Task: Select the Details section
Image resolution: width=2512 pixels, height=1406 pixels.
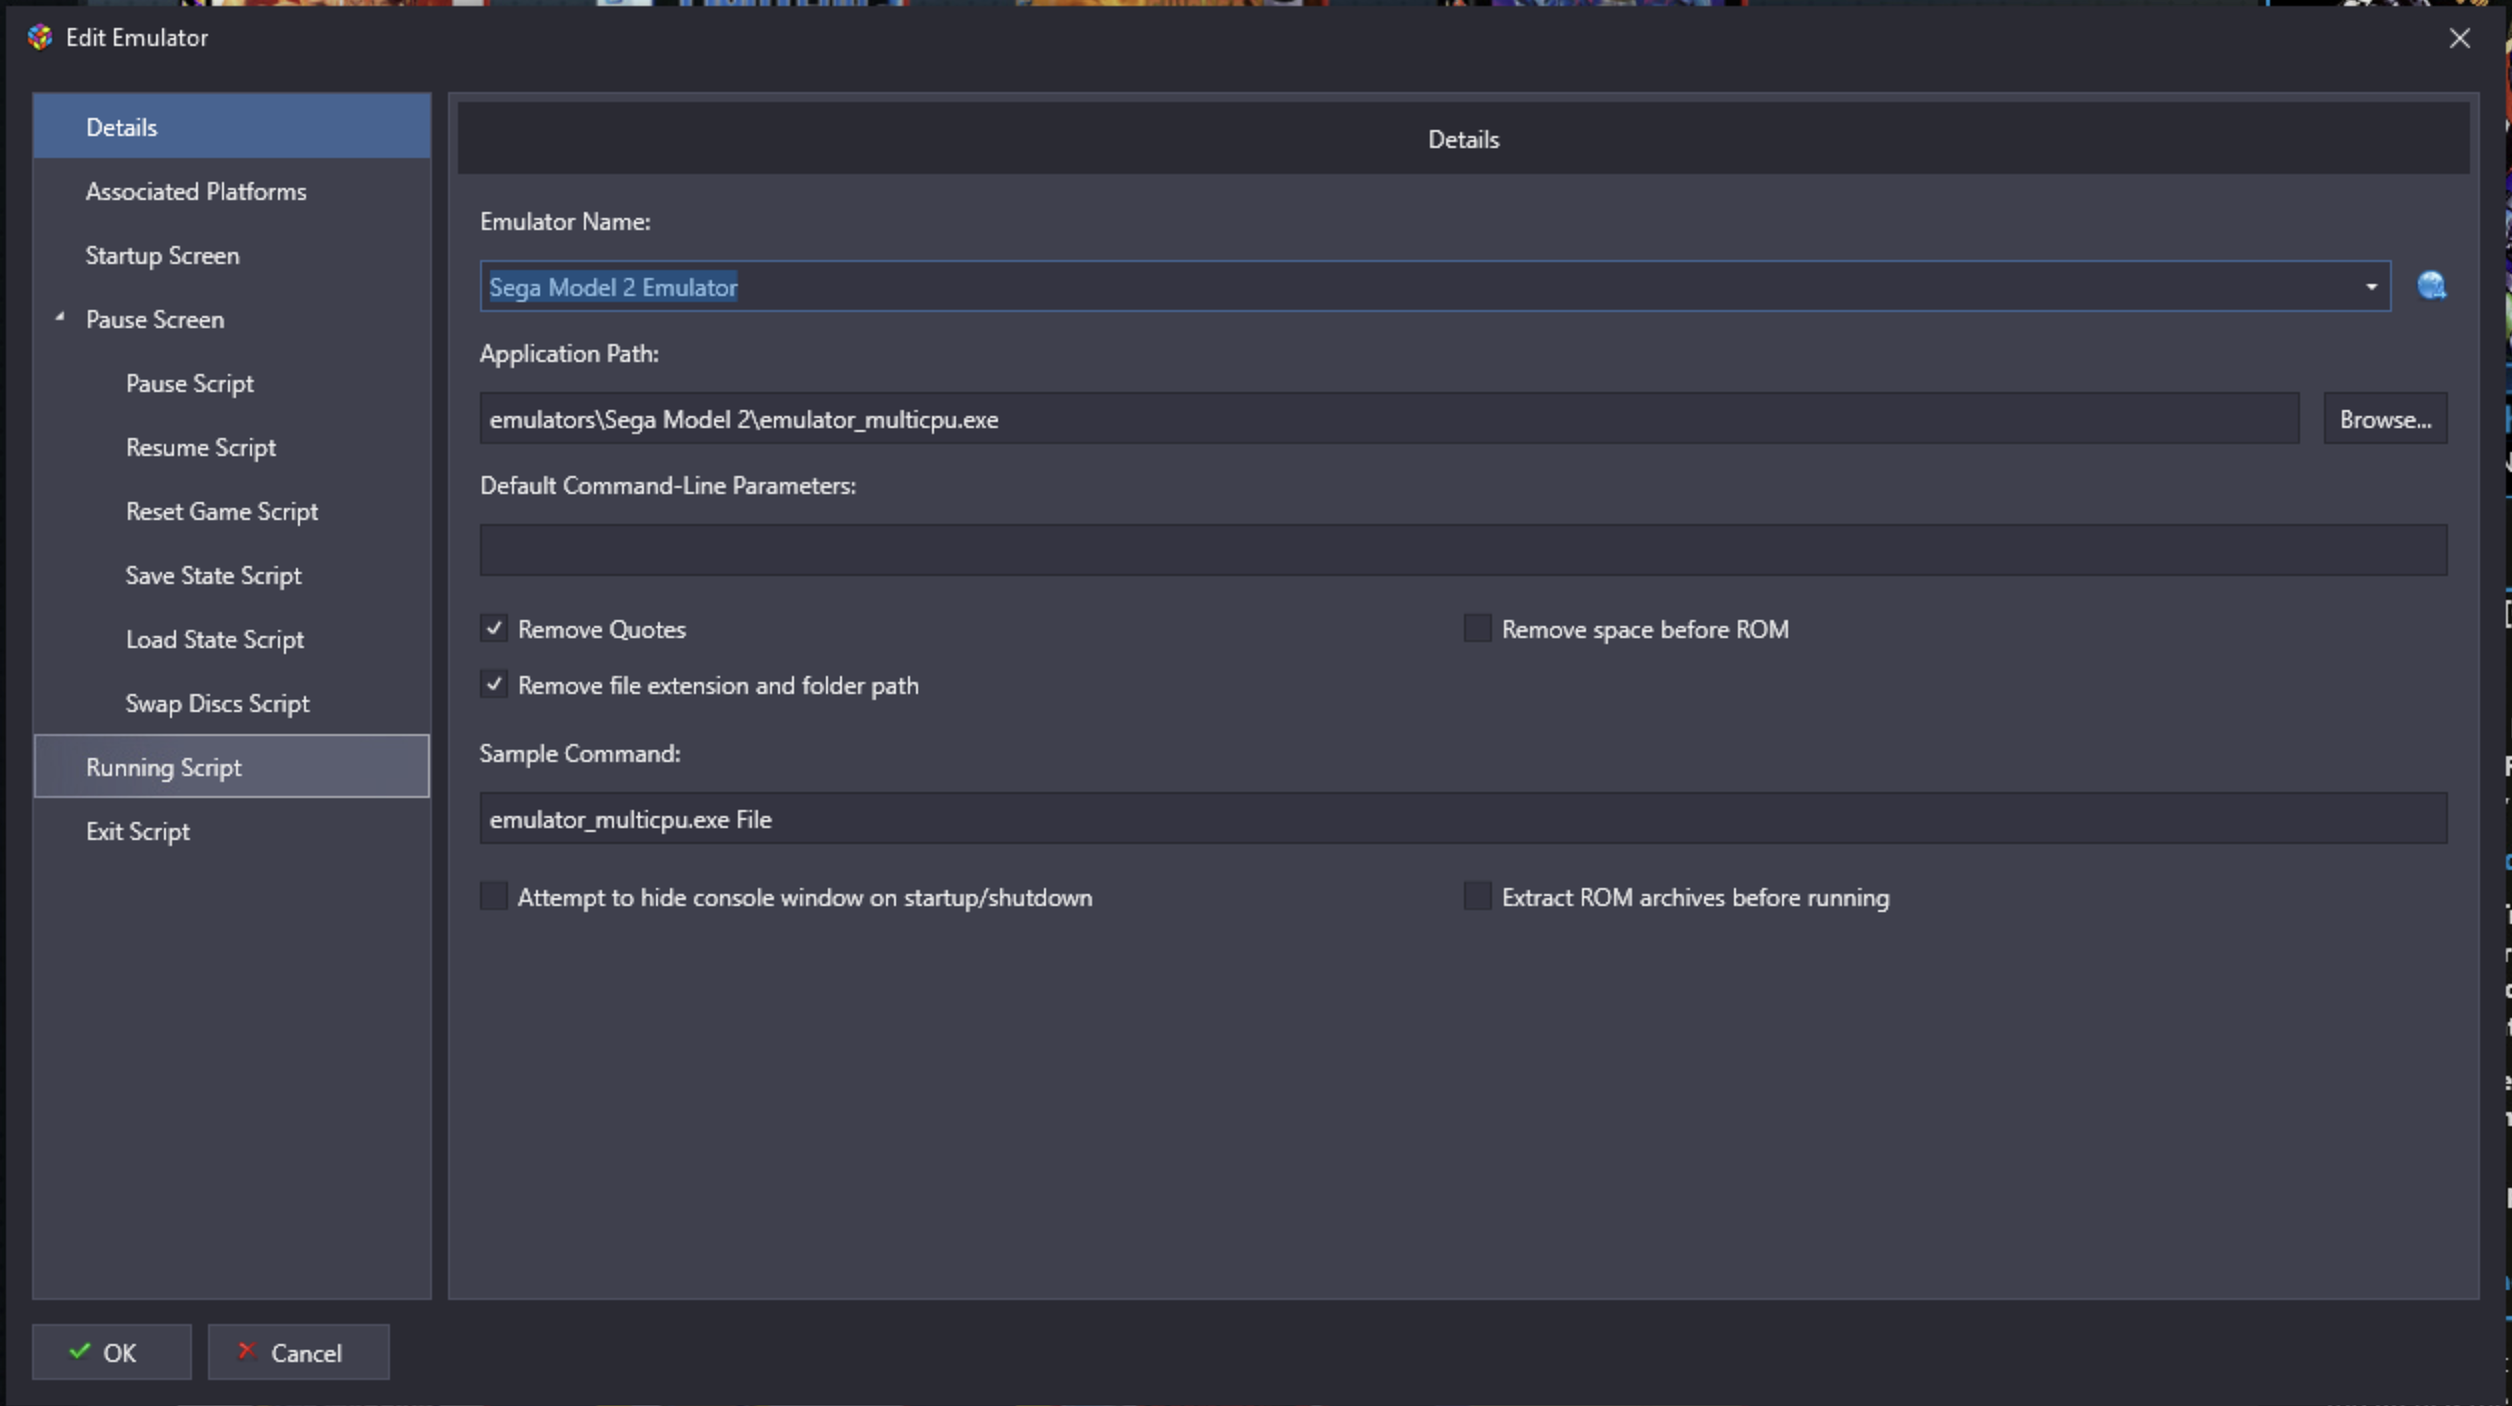Action: [232, 127]
